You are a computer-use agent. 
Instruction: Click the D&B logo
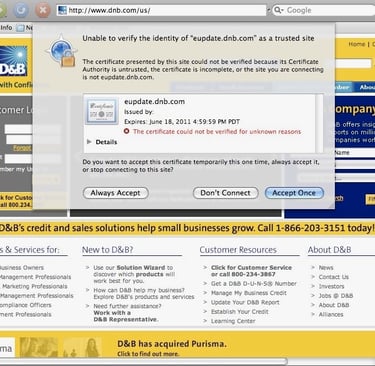(x=13, y=62)
